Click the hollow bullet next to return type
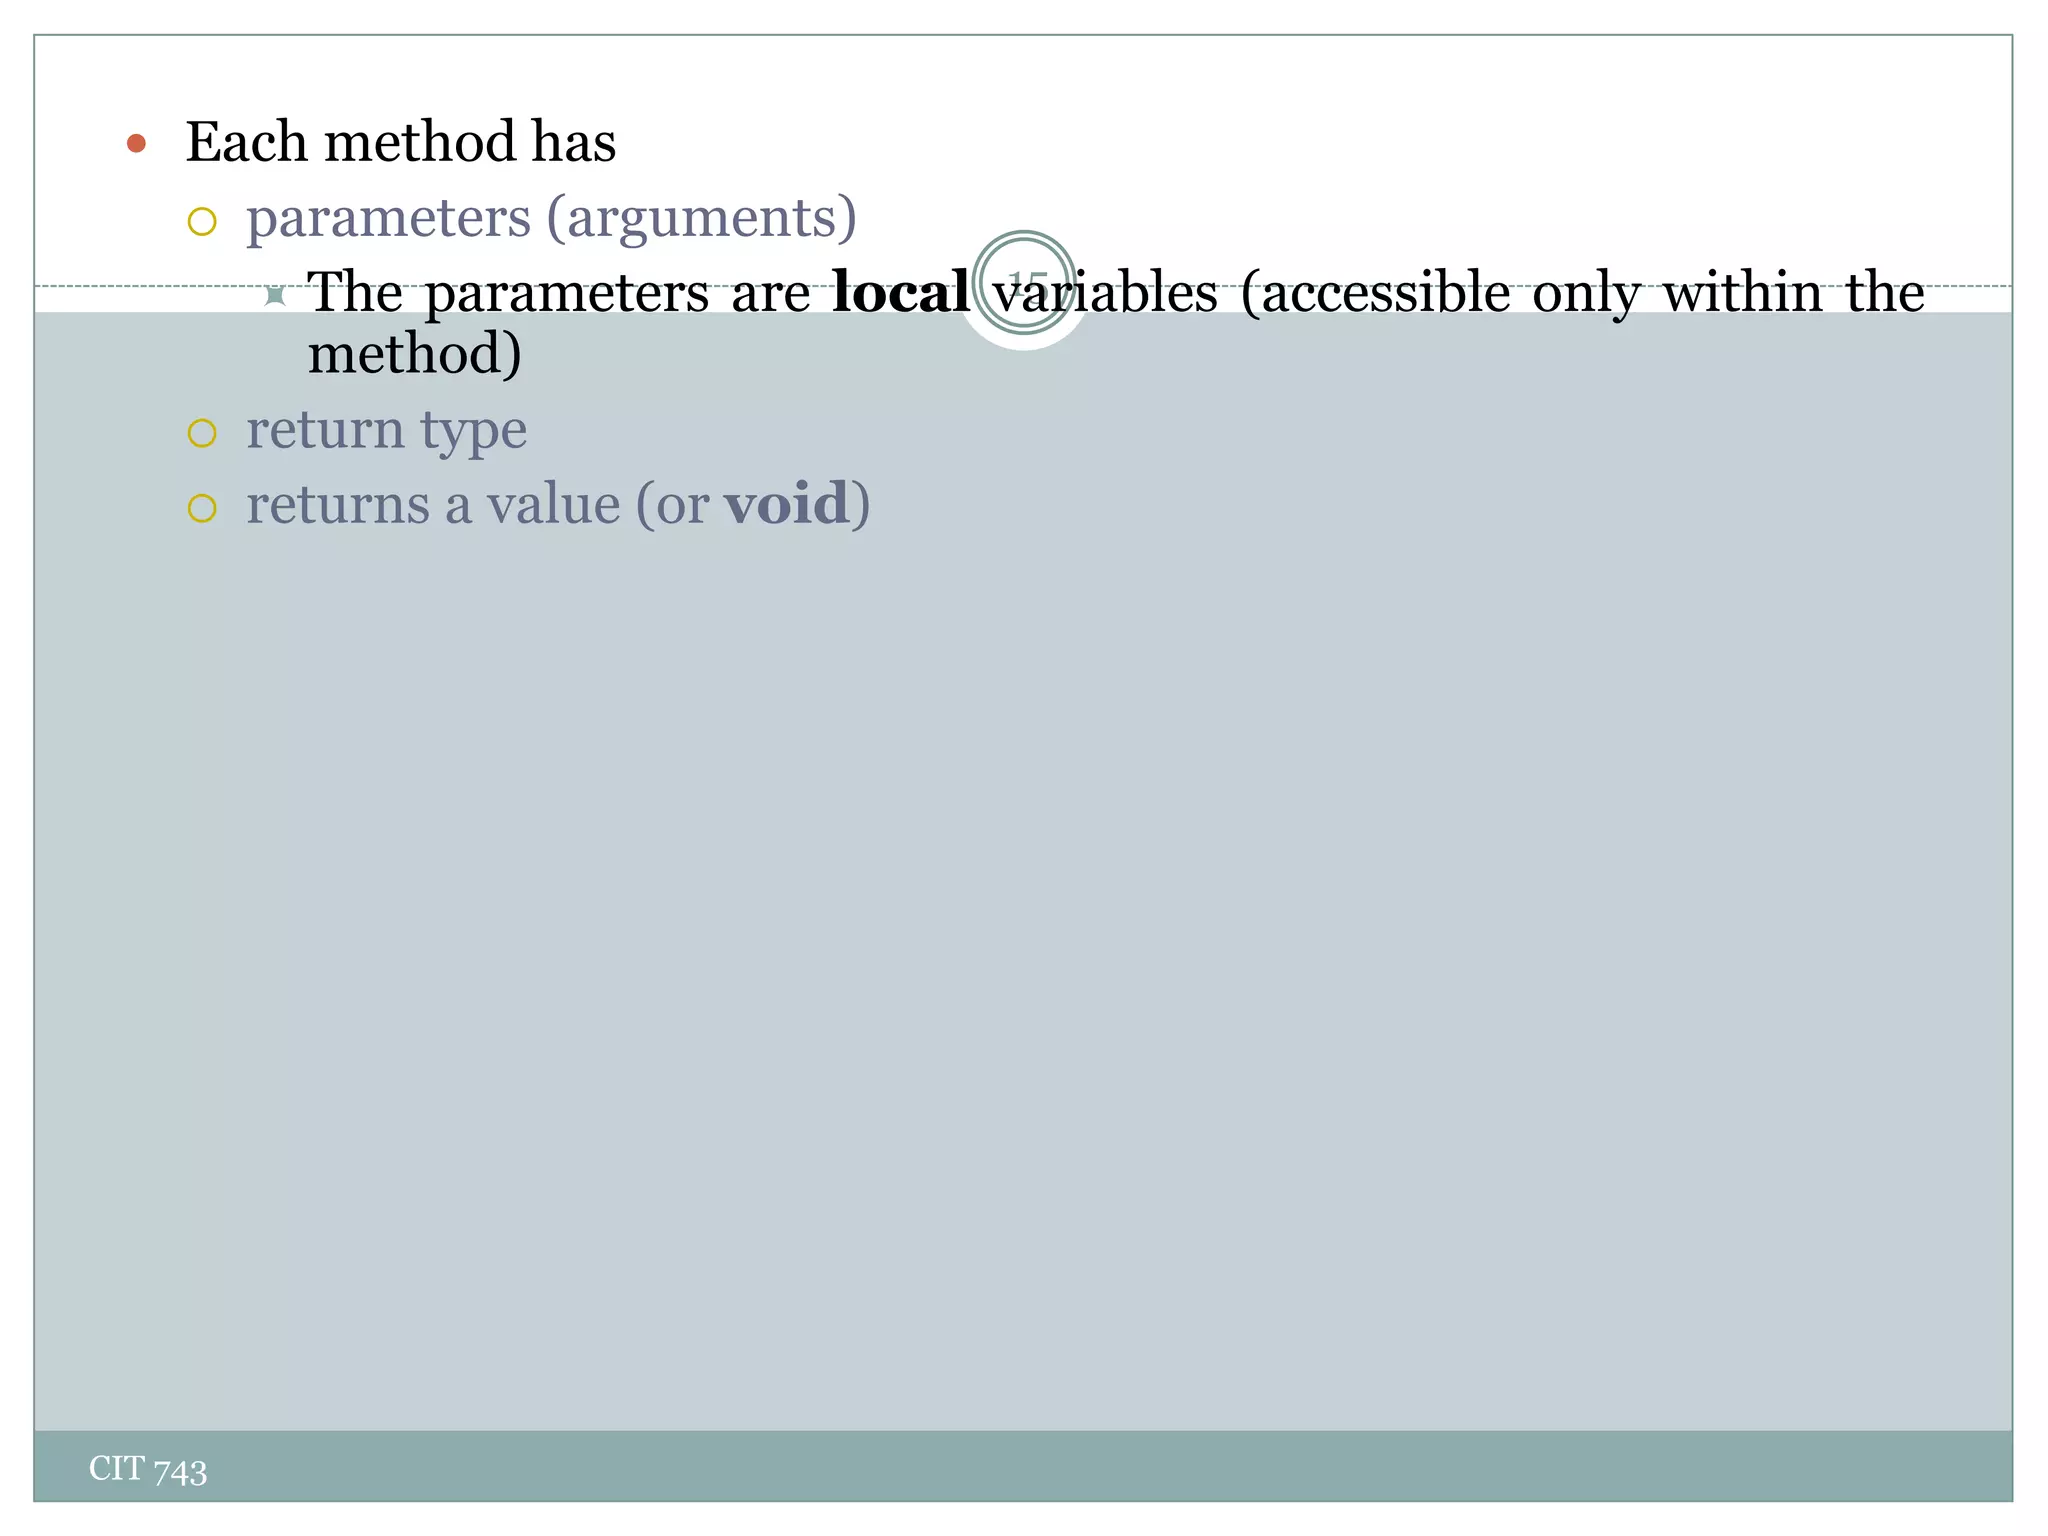This screenshot has width=2048, height=1536. pyautogui.click(x=202, y=433)
